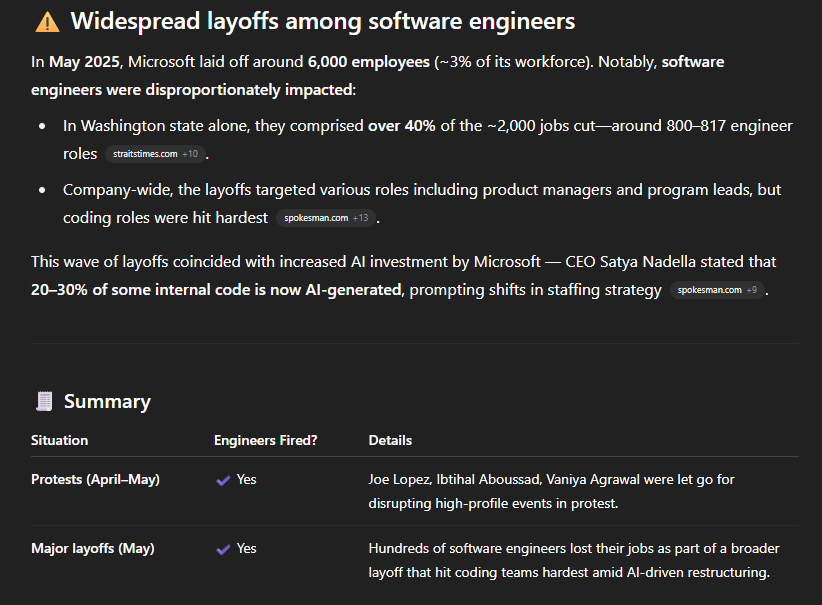Viewport: 822px width, 605px height.
Task: Click the bold text 'over 40%'
Action: click(x=402, y=126)
